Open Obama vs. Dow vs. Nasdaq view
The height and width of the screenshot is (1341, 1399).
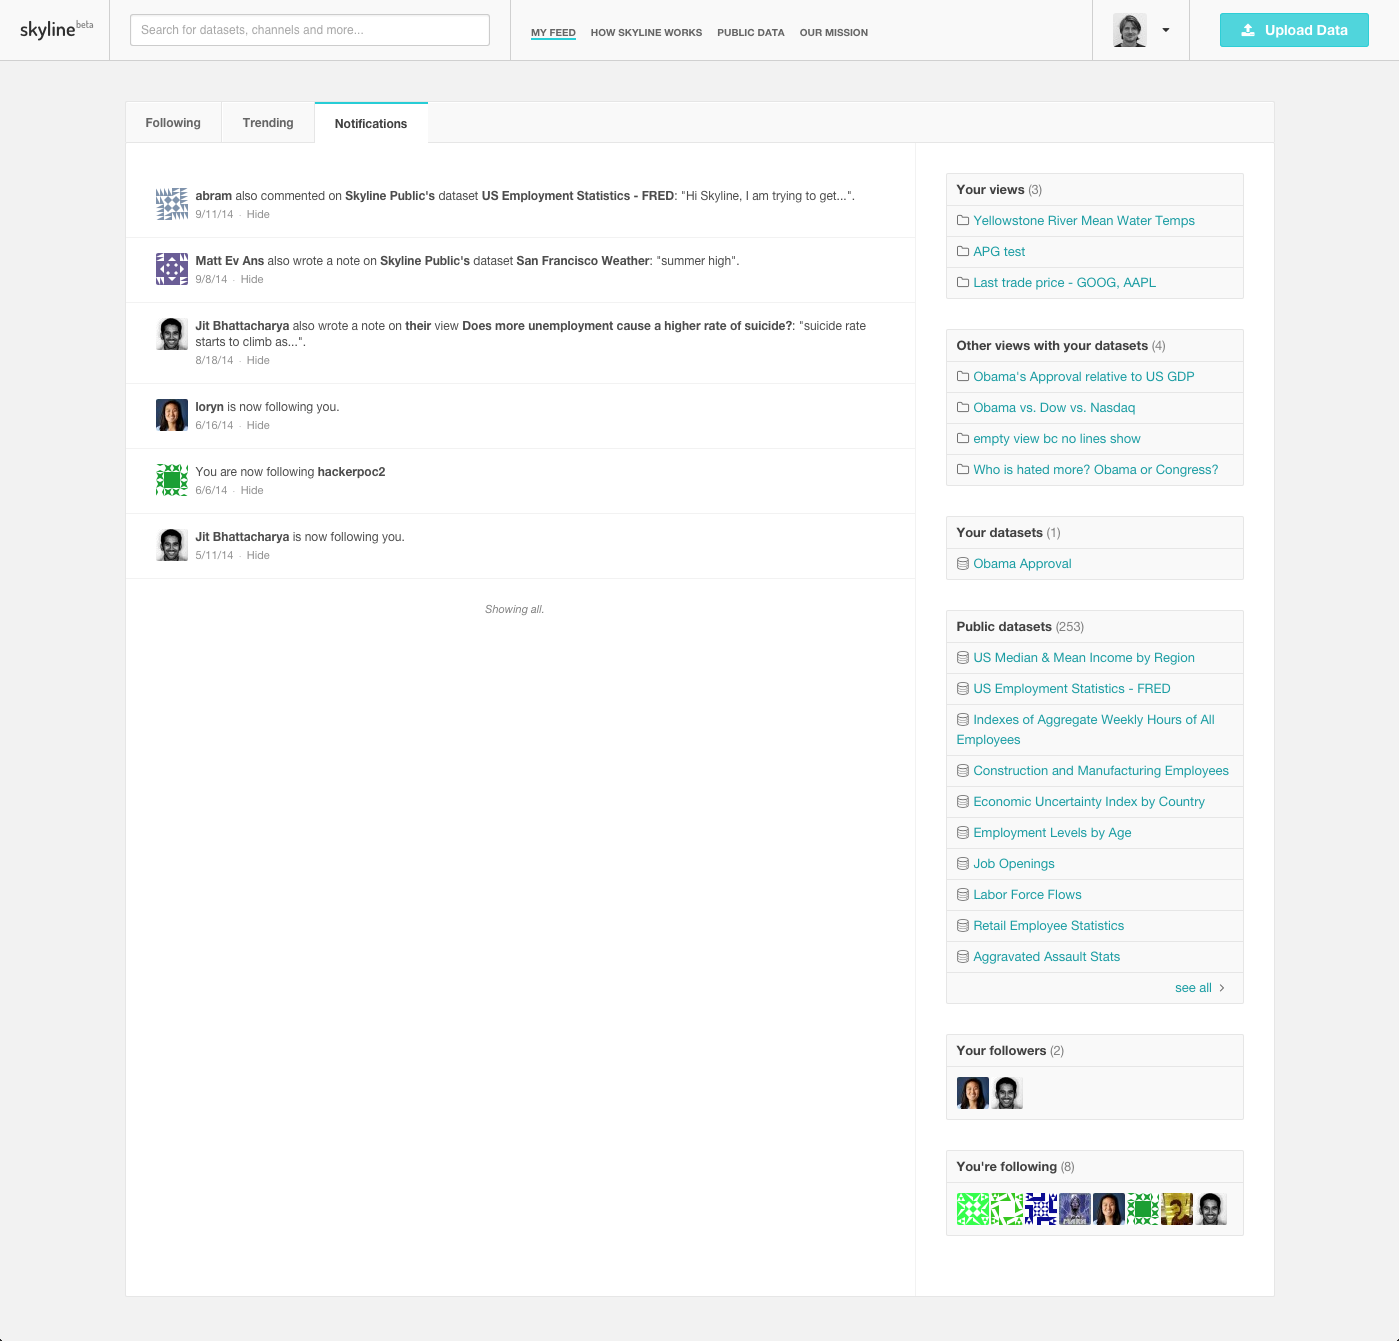[1054, 408]
